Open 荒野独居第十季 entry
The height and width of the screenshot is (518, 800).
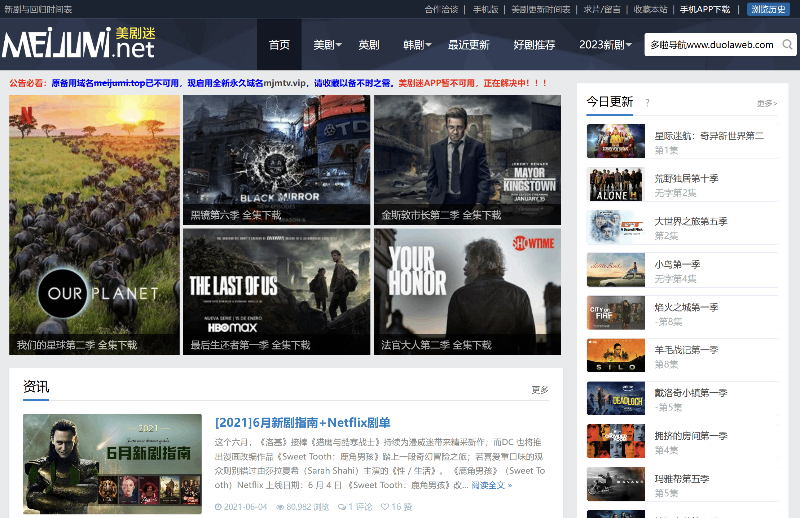(x=686, y=179)
